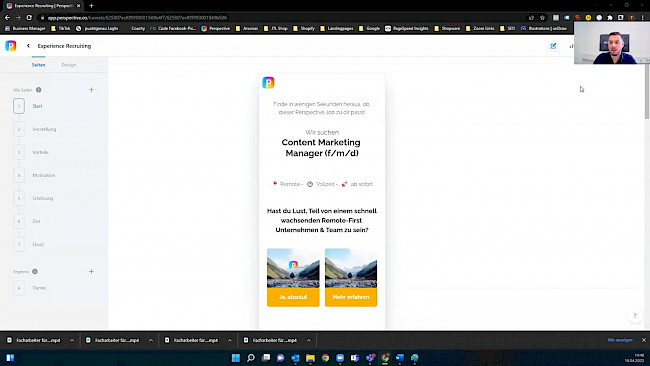The height and width of the screenshot is (366, 650).
Task: Open File Explorer from the taskbar
Action: coord(310,358)
